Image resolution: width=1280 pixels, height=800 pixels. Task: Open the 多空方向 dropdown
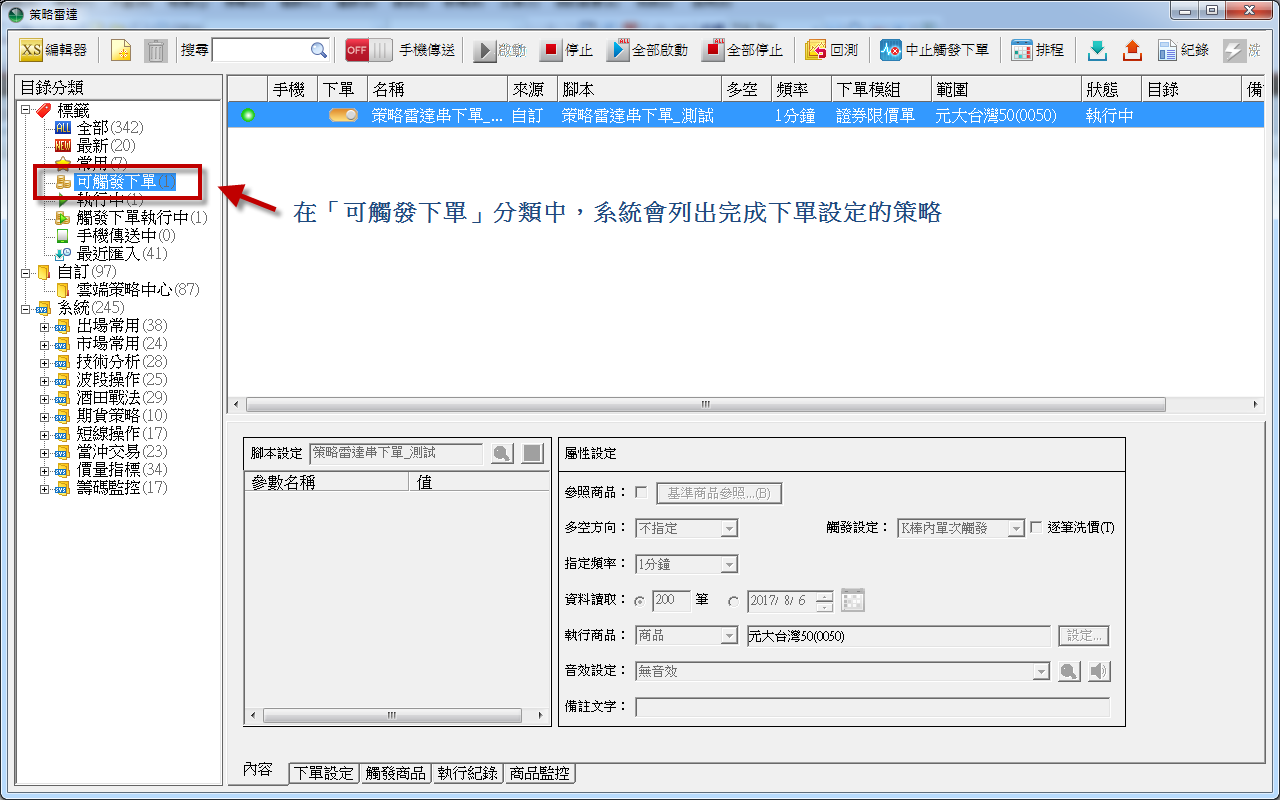coord(729,528)
